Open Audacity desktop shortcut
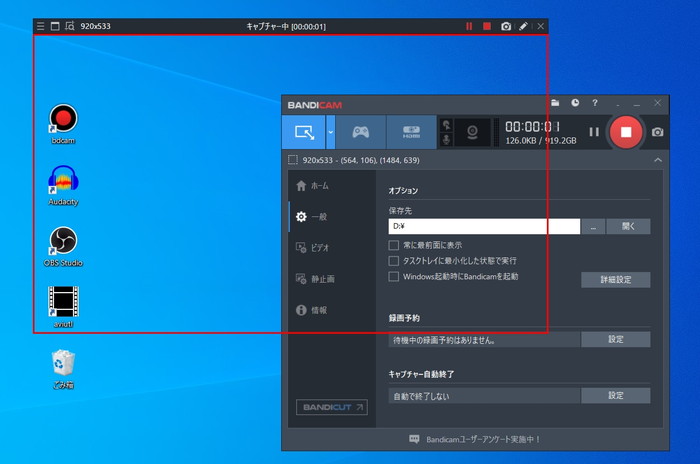Screen dimensions: 700x464 coord(63,185)
